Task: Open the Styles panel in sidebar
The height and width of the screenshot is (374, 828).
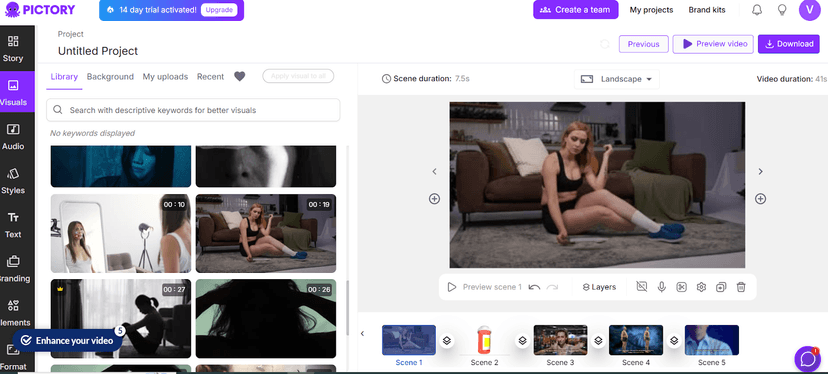Action: (x=13, y=181)
